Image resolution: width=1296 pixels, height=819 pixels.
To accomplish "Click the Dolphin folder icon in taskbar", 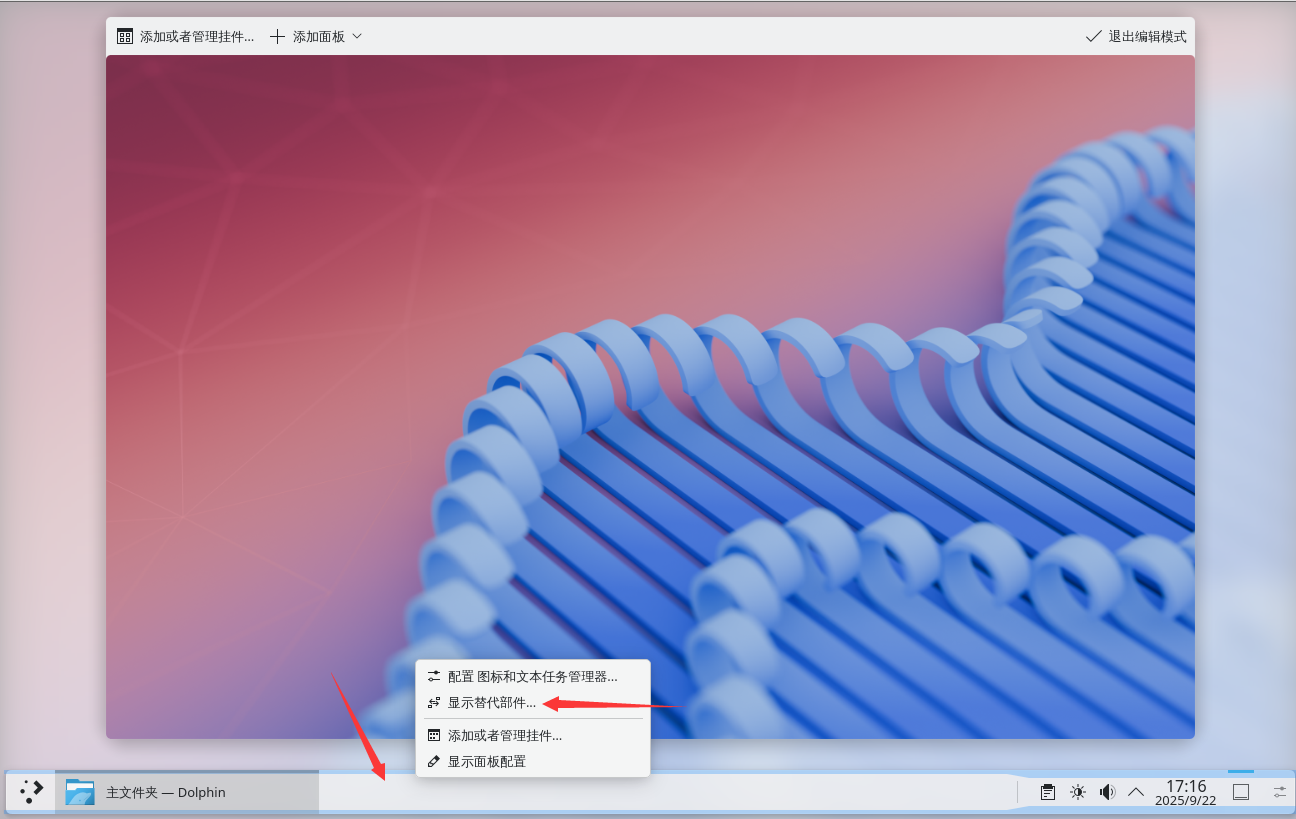I will pos(80,792).
